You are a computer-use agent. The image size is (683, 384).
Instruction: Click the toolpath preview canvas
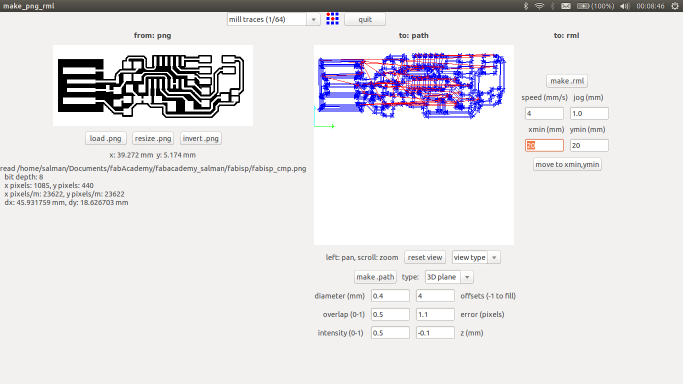[414, 145]
